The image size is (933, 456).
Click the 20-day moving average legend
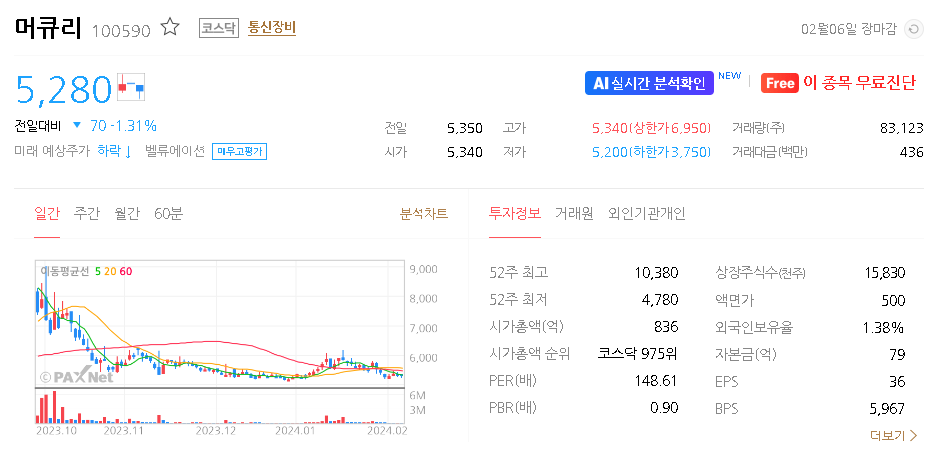[x=110, y=271]
